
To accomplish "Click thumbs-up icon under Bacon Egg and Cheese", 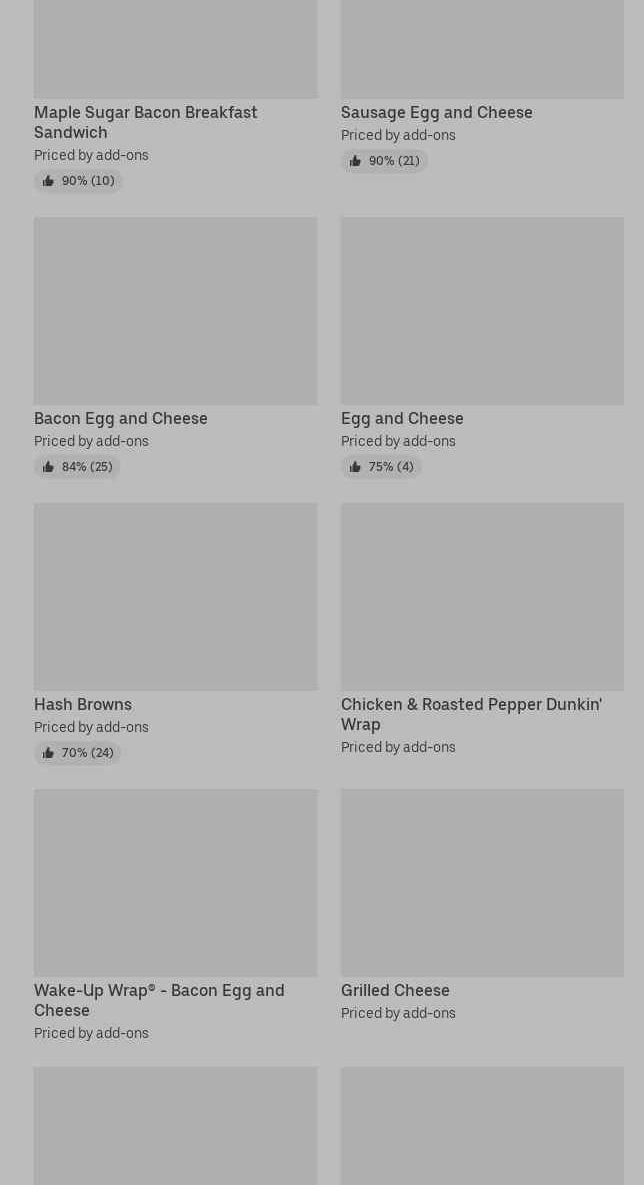I will (48, 467).
